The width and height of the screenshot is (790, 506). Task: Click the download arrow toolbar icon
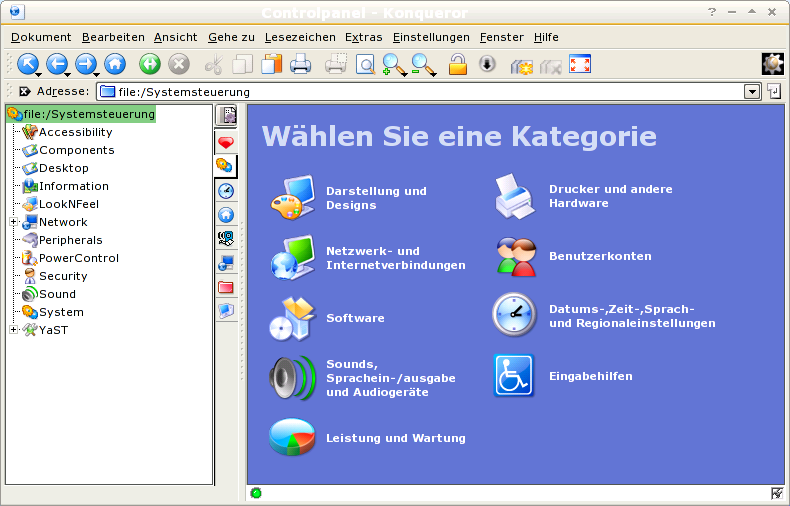(487, 64)
